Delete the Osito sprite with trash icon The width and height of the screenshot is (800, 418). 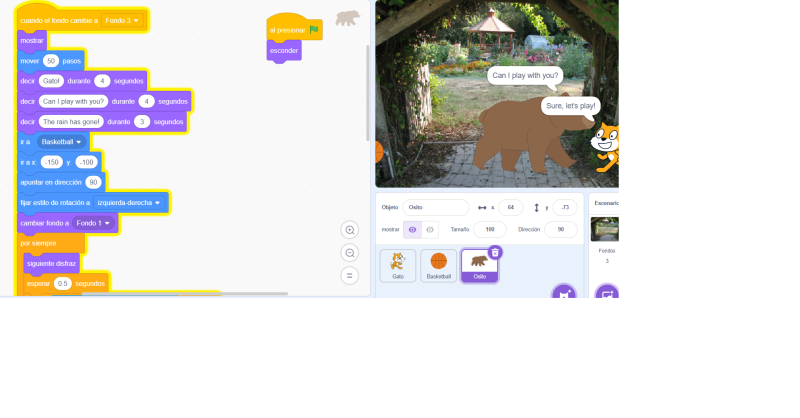495,253
